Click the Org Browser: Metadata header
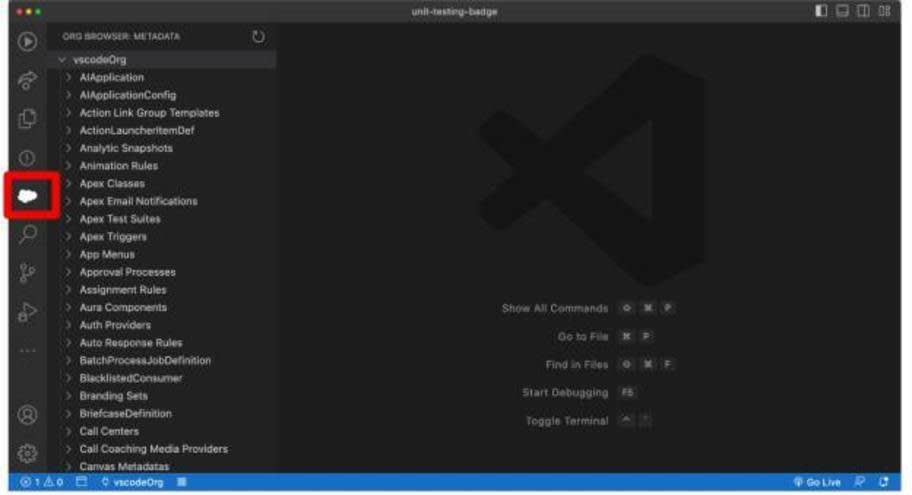This screenshot has height=495, width=912. (121, 37)
